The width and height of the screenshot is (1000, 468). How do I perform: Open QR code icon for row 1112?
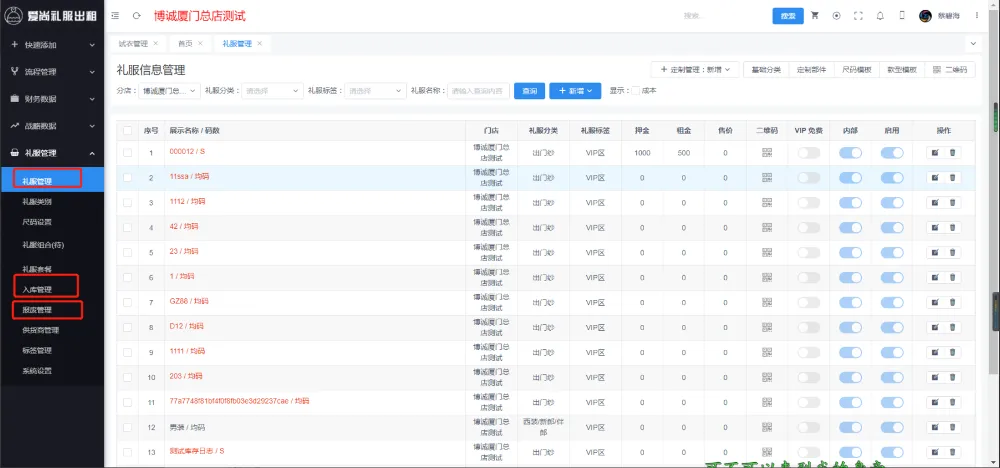767,202
